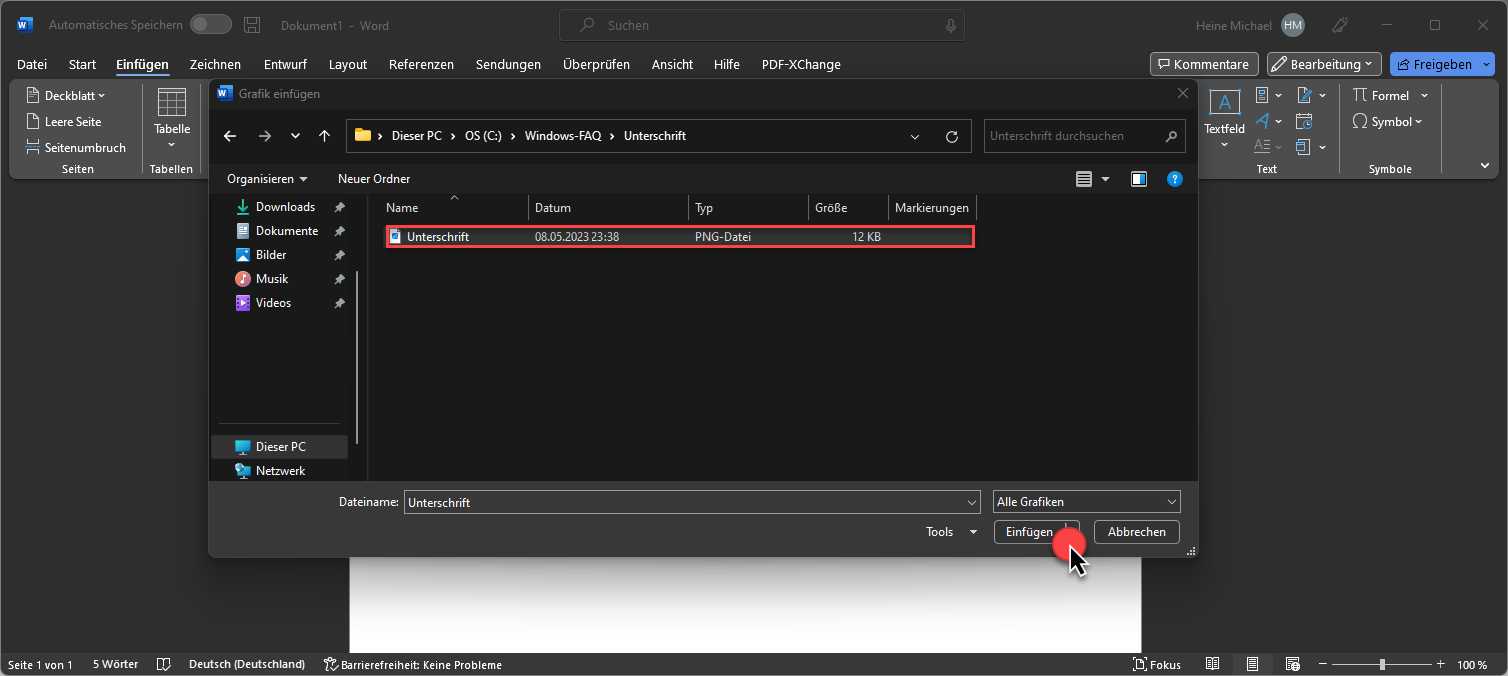Image resolution: width=1508 pixels, height=676 pixels.
Task: Expand the Dateiname history dropdown arrow
Action: pyautogui.click(x=971, y=502)
